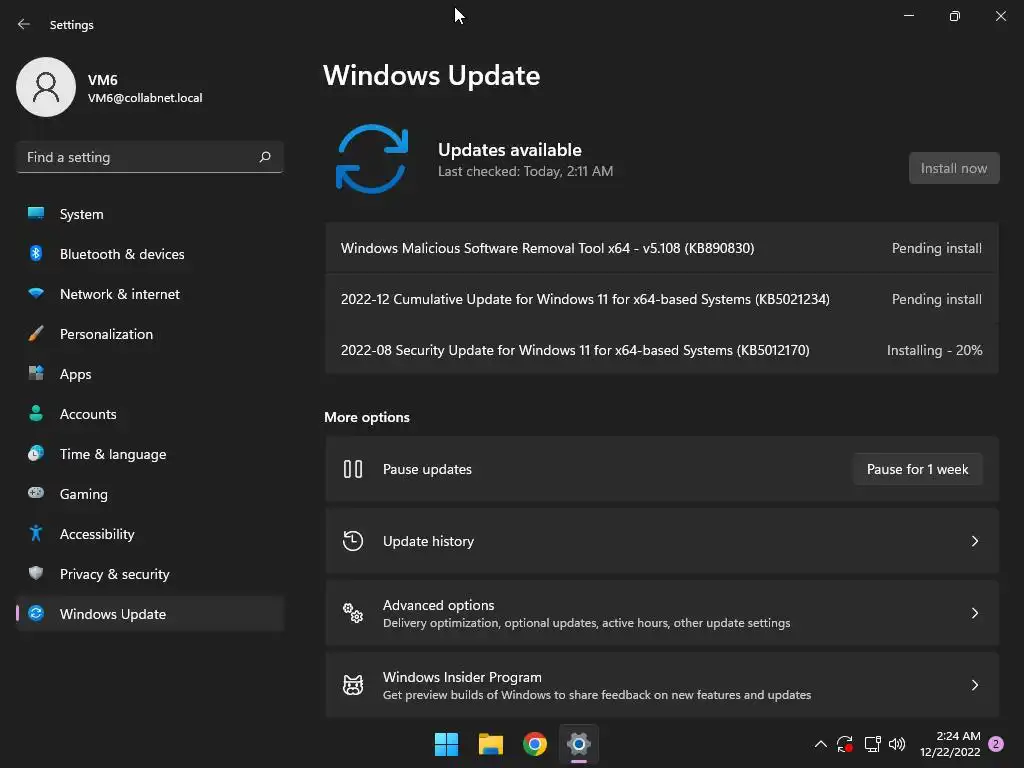The image size is (1024, 768).
Task: Click the search magnifier icon
Action: (264, 157)
